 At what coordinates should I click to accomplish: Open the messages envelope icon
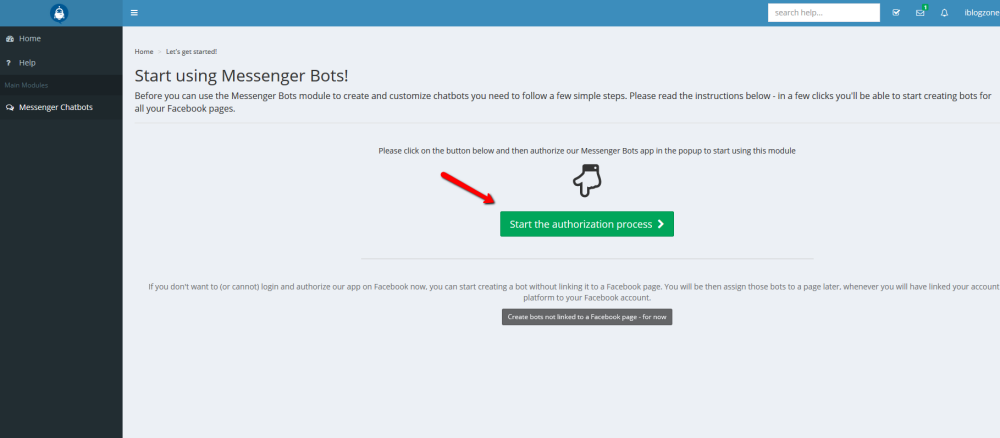pyautogui.click(x=920, y=13)
